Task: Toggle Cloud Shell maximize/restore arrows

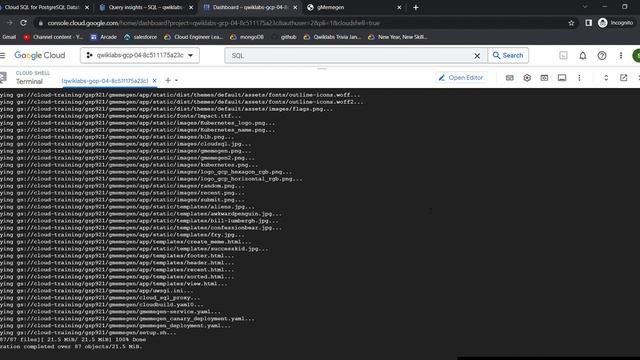Action: click(606, 78)
